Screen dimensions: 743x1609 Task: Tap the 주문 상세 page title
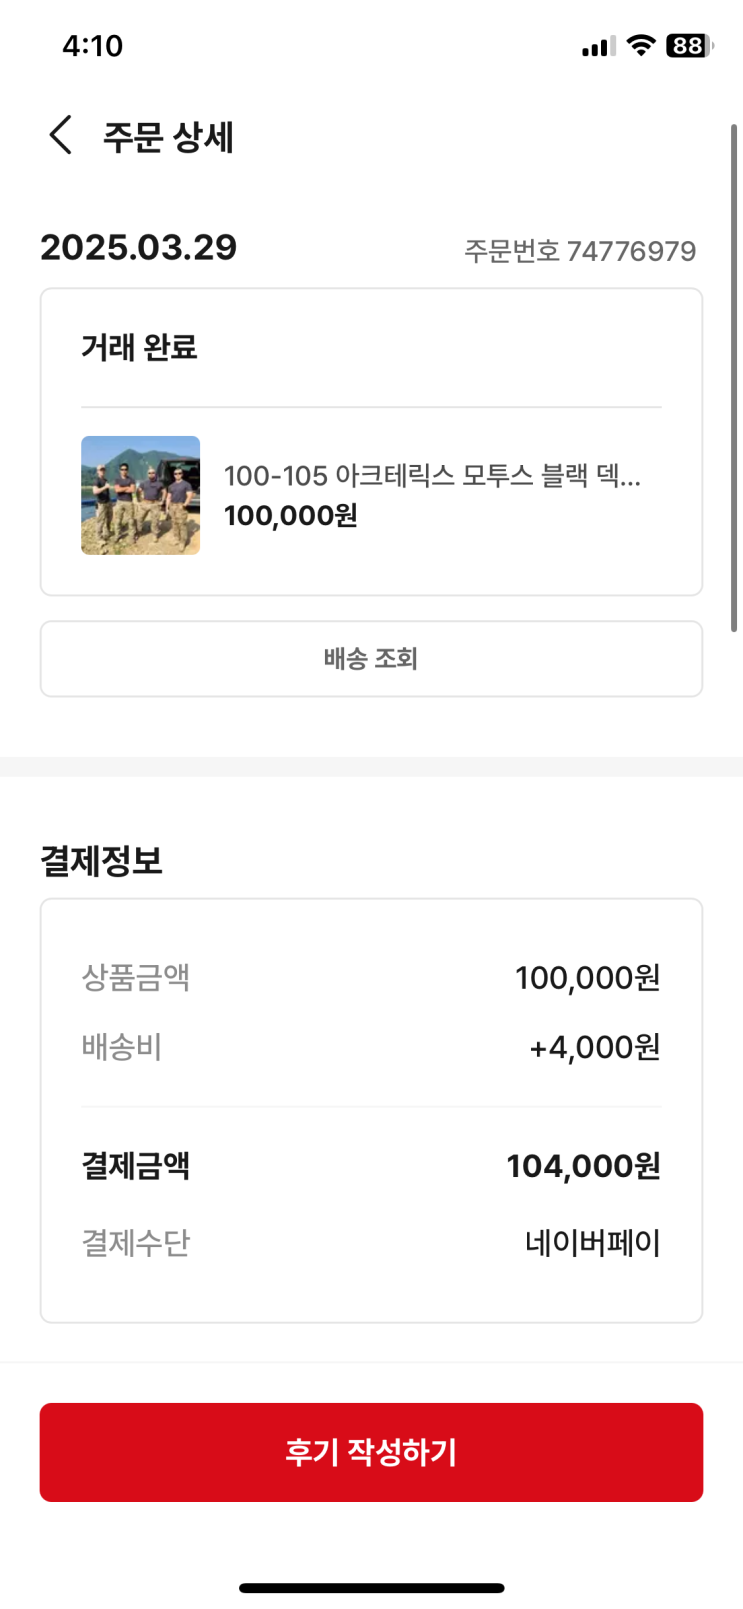168,137
